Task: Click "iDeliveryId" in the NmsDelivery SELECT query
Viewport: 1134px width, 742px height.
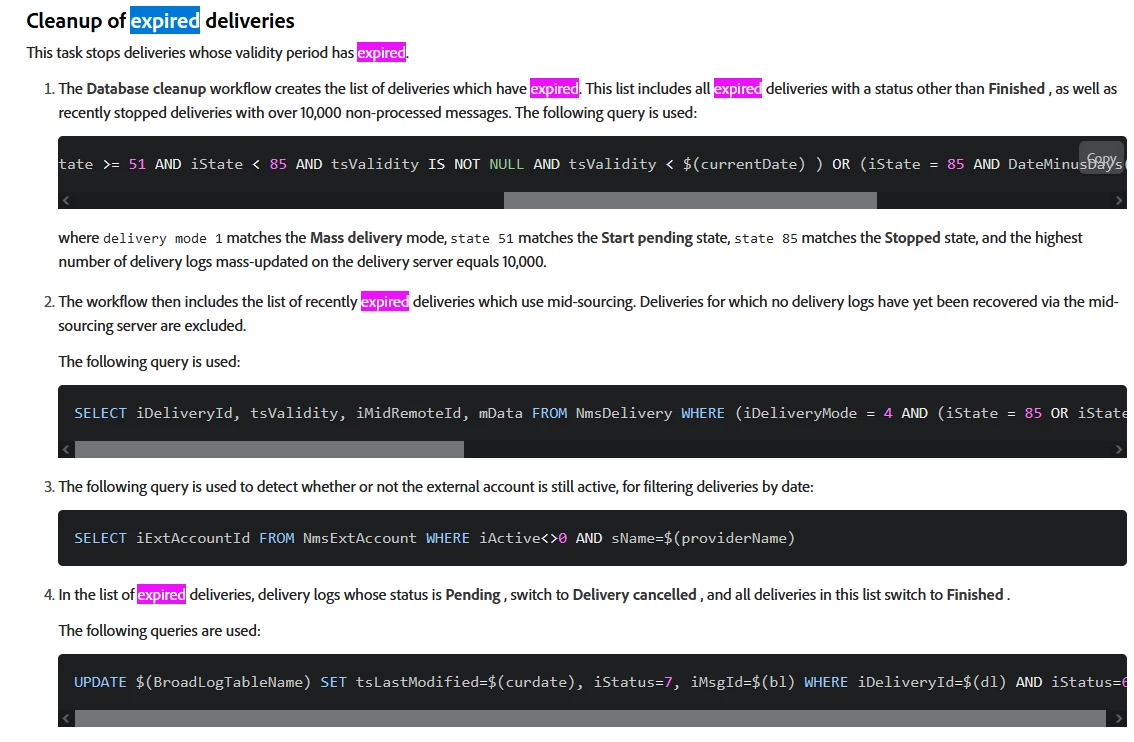Action: 184,413
